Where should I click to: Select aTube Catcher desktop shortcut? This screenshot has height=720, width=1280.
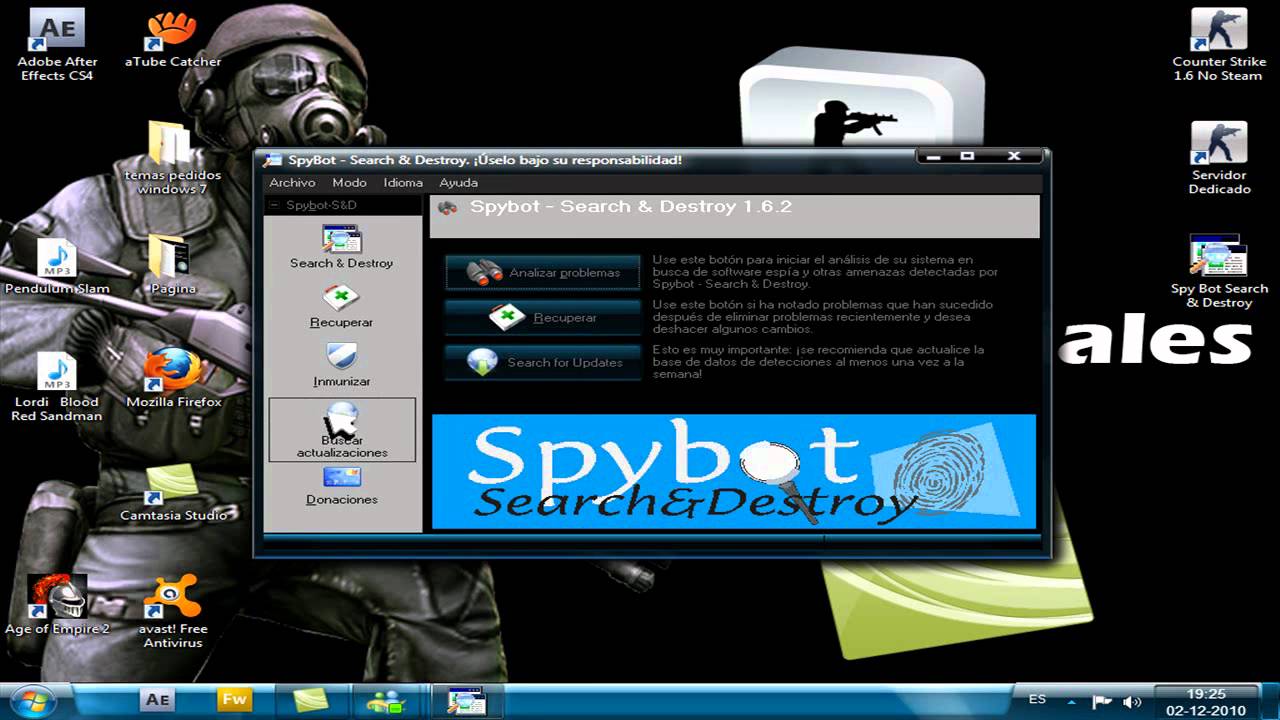173,40
